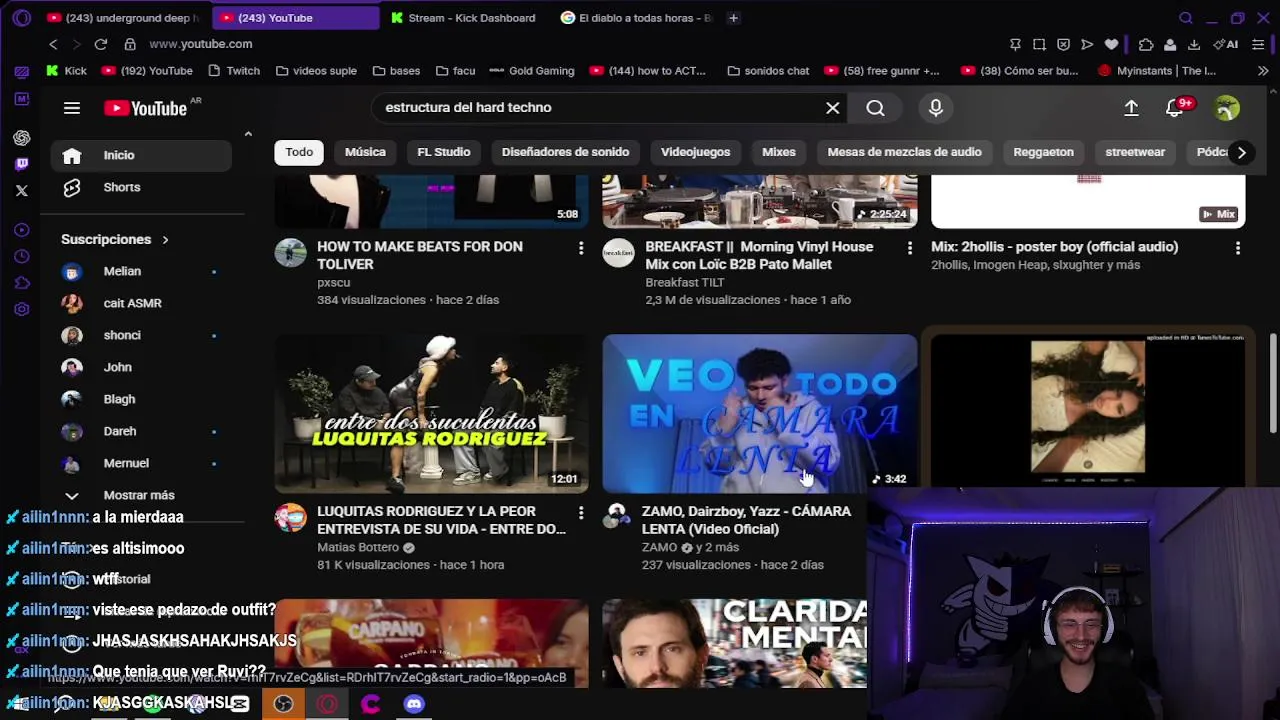
Task: Select the Mixes filter chip
Action: 779,152
